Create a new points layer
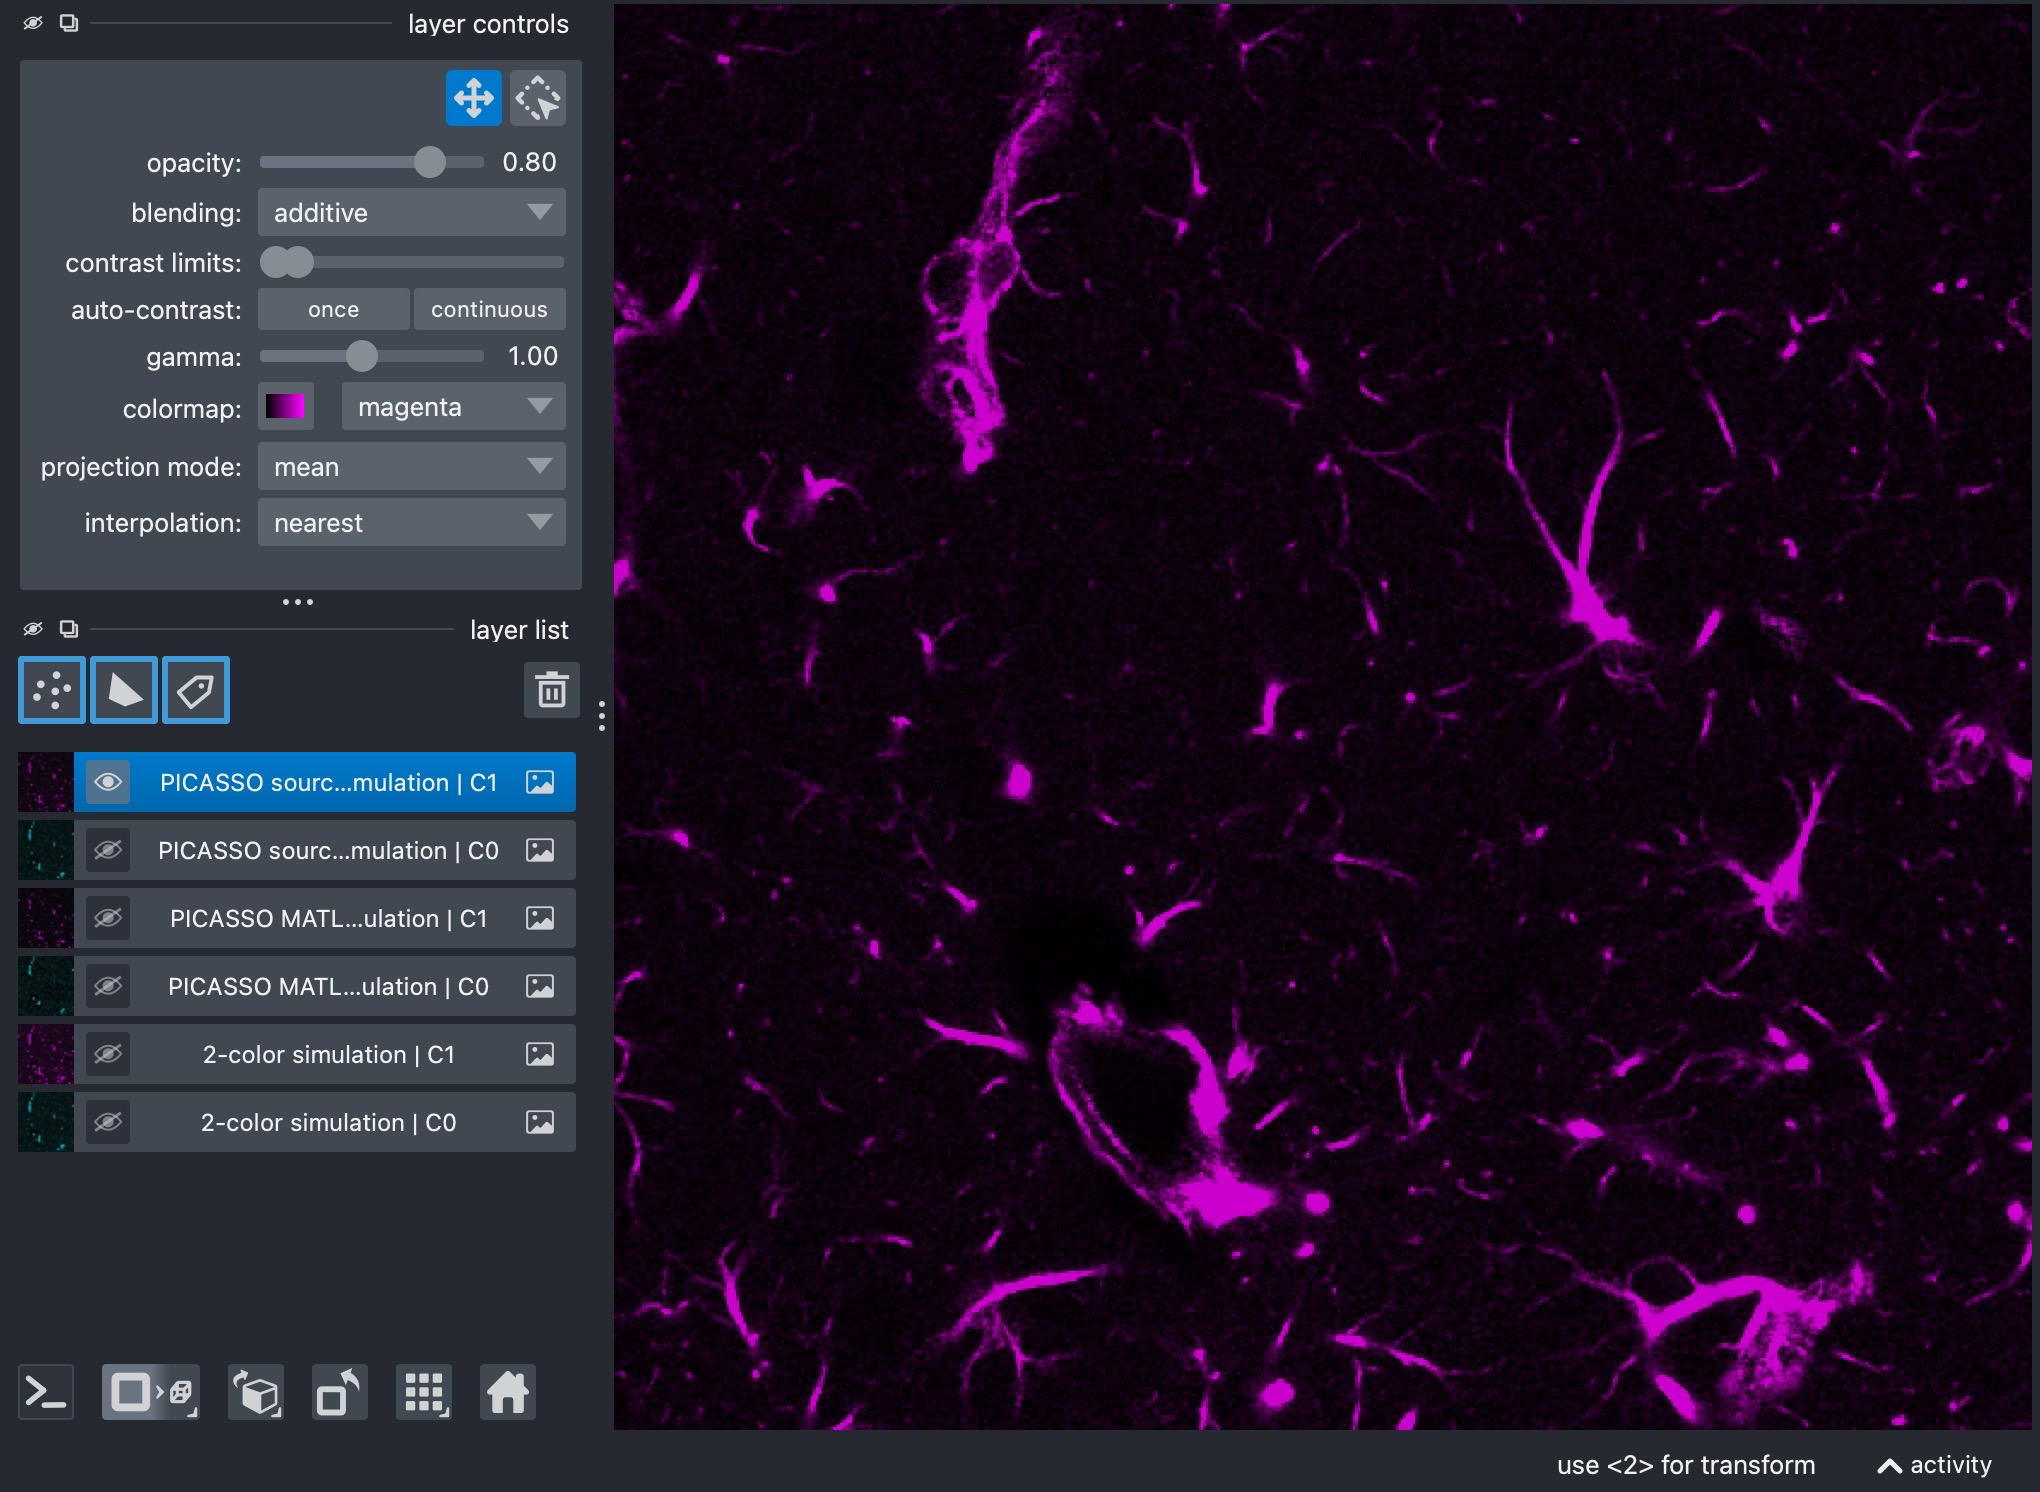The width and height of the screenshot is (2040, 1492). 52,690
